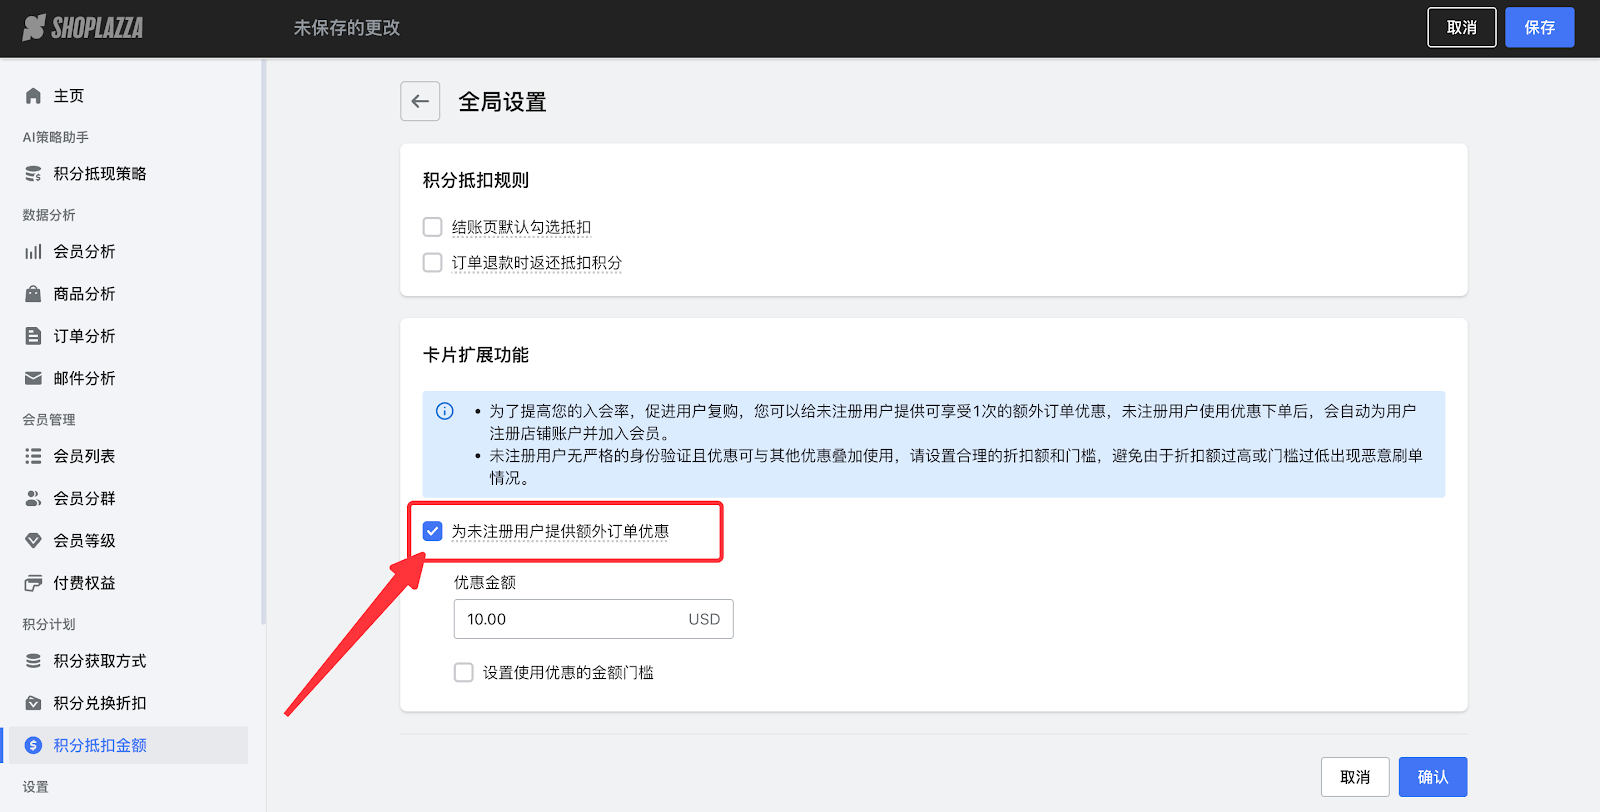Check 订单退款时返还抵扣积分 option
The height and width of the screenshot is (812, 1600).
[x=433, y=262]
